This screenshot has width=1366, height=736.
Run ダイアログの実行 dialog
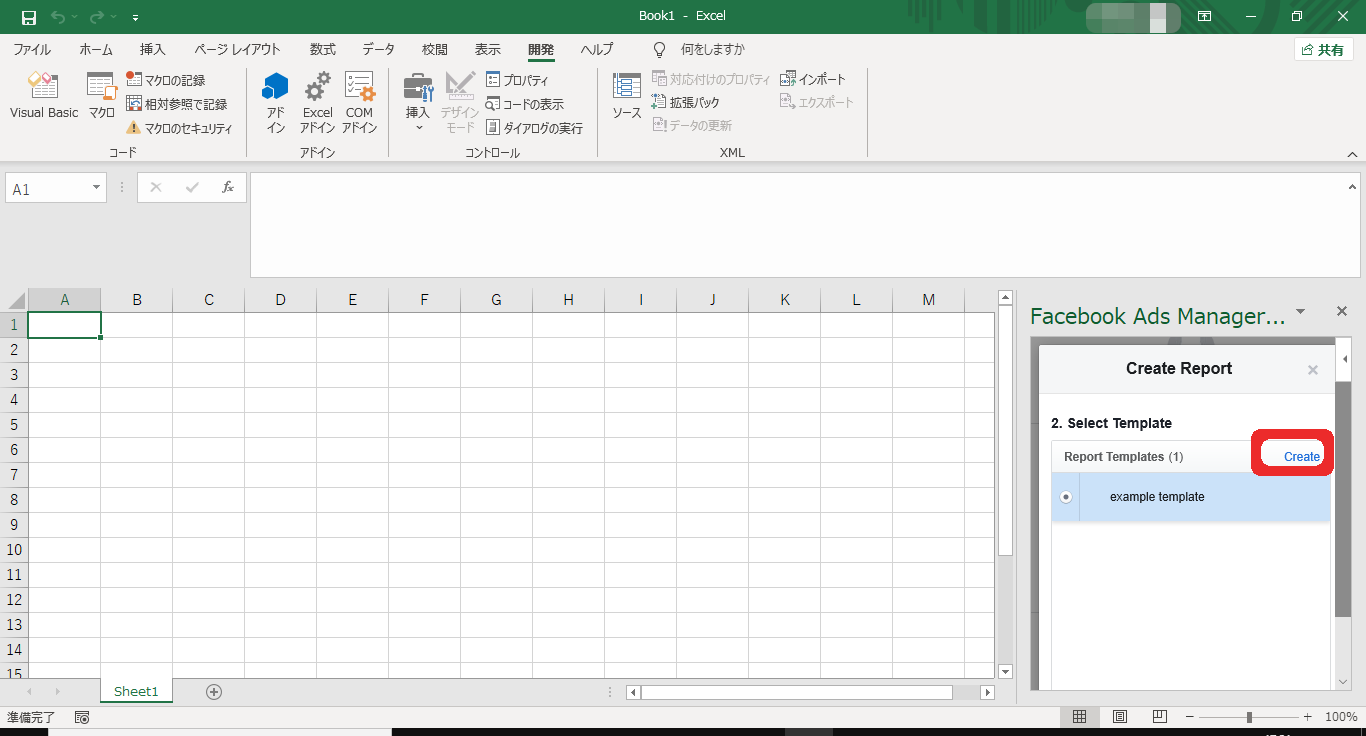click(534, 128)
